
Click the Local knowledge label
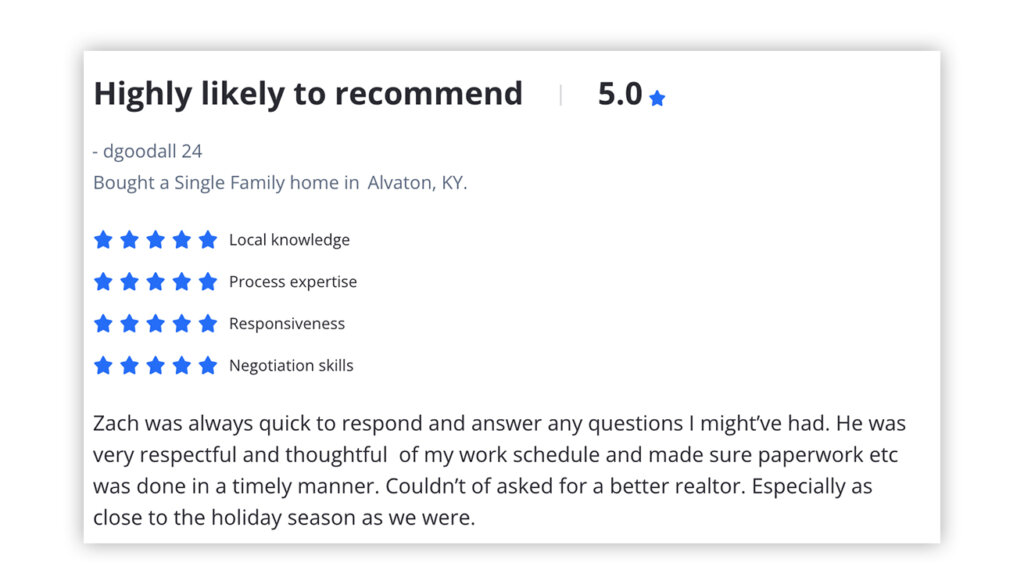pos(289,240)
